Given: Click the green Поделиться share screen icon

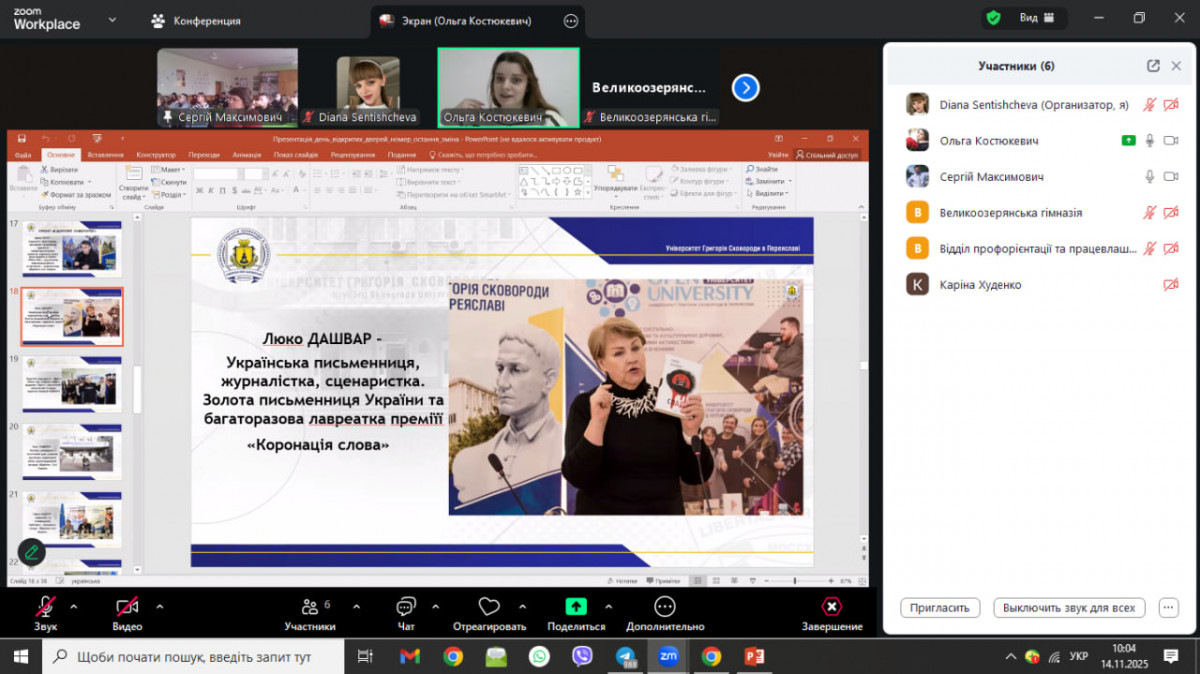Looking at the screenshot, I should [576, 607].
